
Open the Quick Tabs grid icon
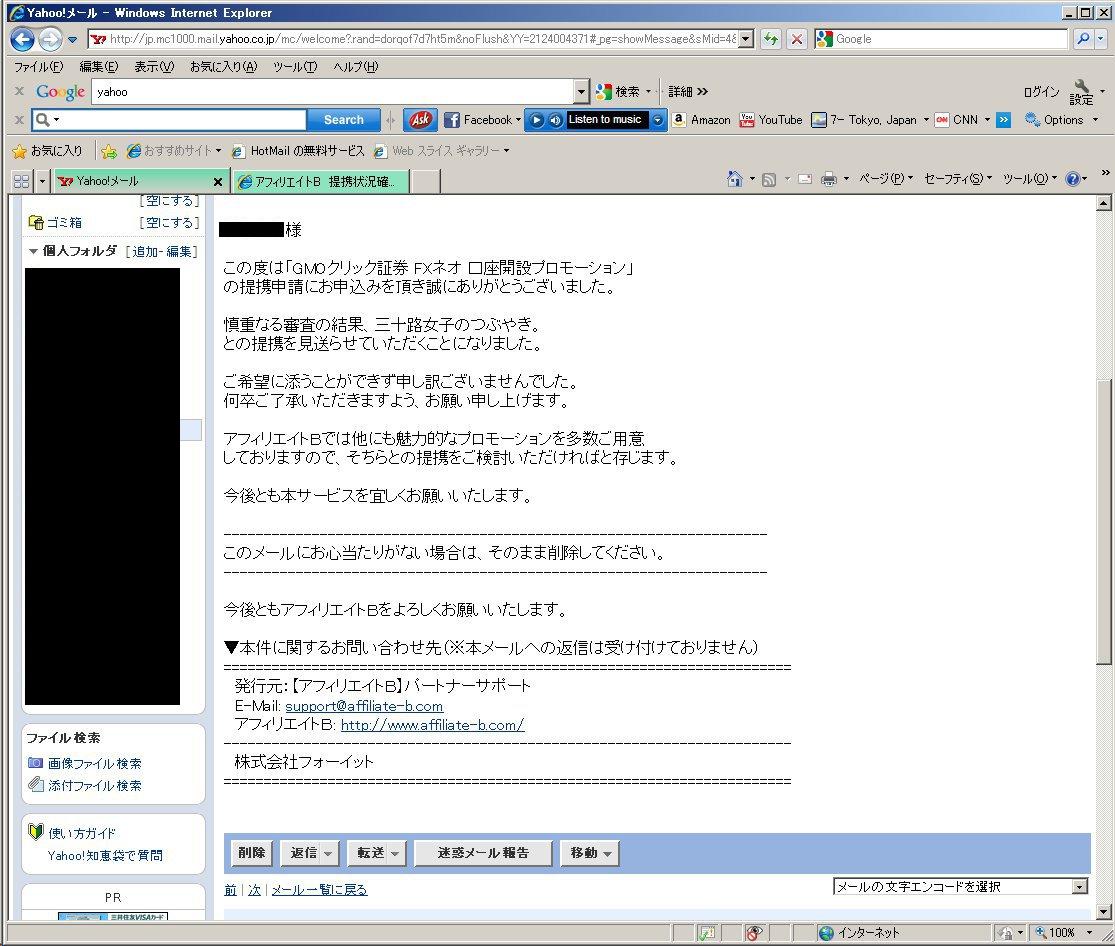click(x=21, y=181)
